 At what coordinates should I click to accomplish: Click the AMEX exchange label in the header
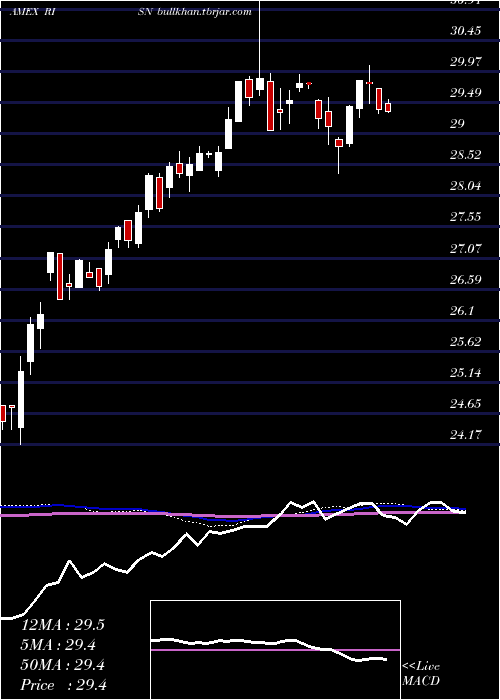23,12
